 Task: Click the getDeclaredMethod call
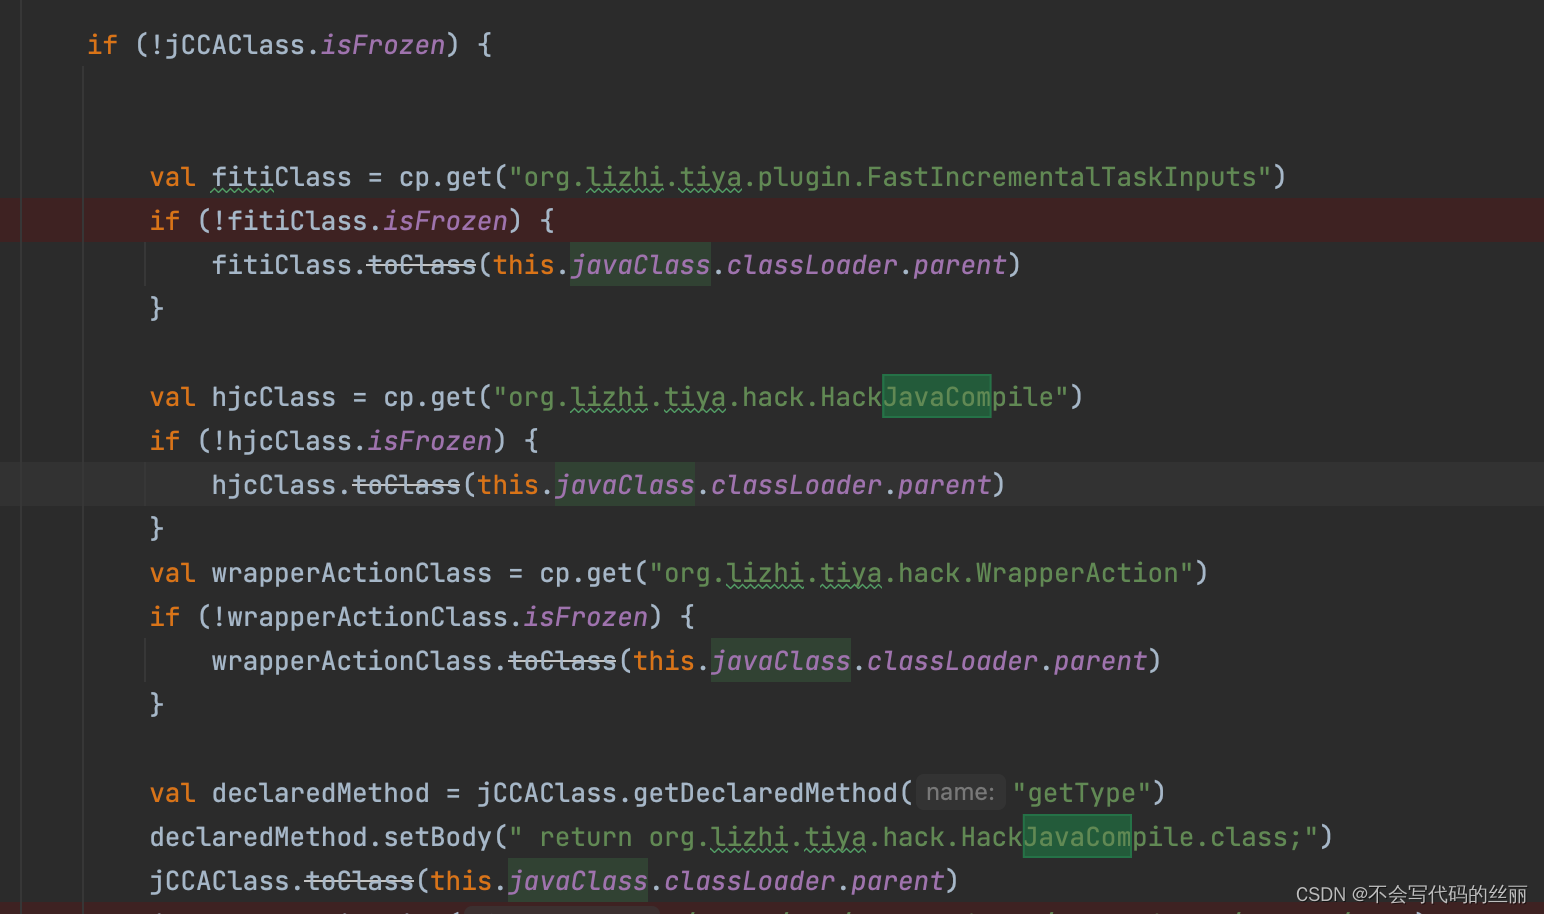765,793
